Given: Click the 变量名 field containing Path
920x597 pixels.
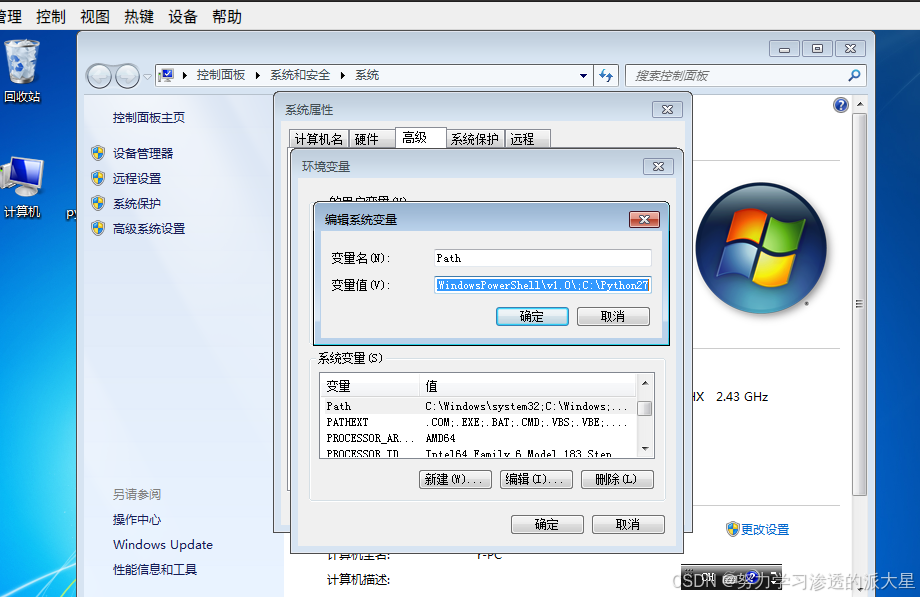Looking at the screenshot, I should pyautogui.click(x=543, y=258).
